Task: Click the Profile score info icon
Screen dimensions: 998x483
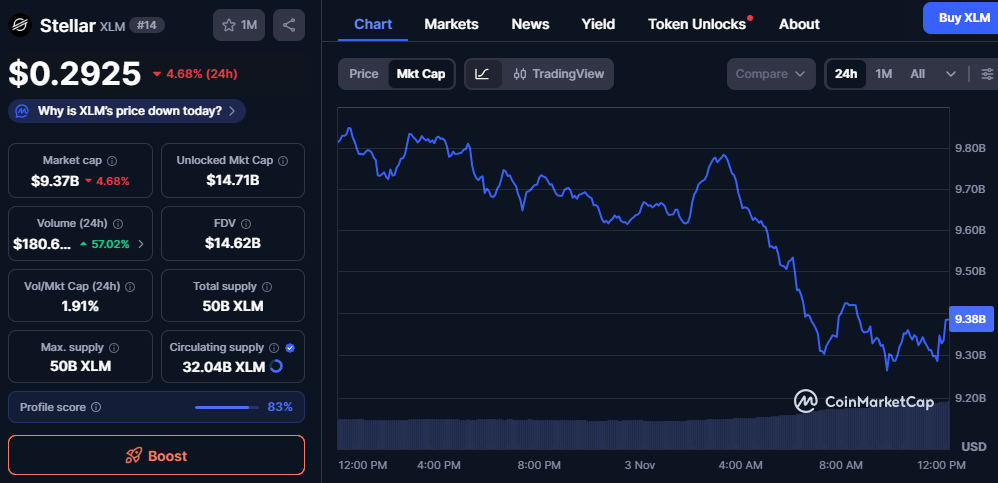Action: (95, 408)
